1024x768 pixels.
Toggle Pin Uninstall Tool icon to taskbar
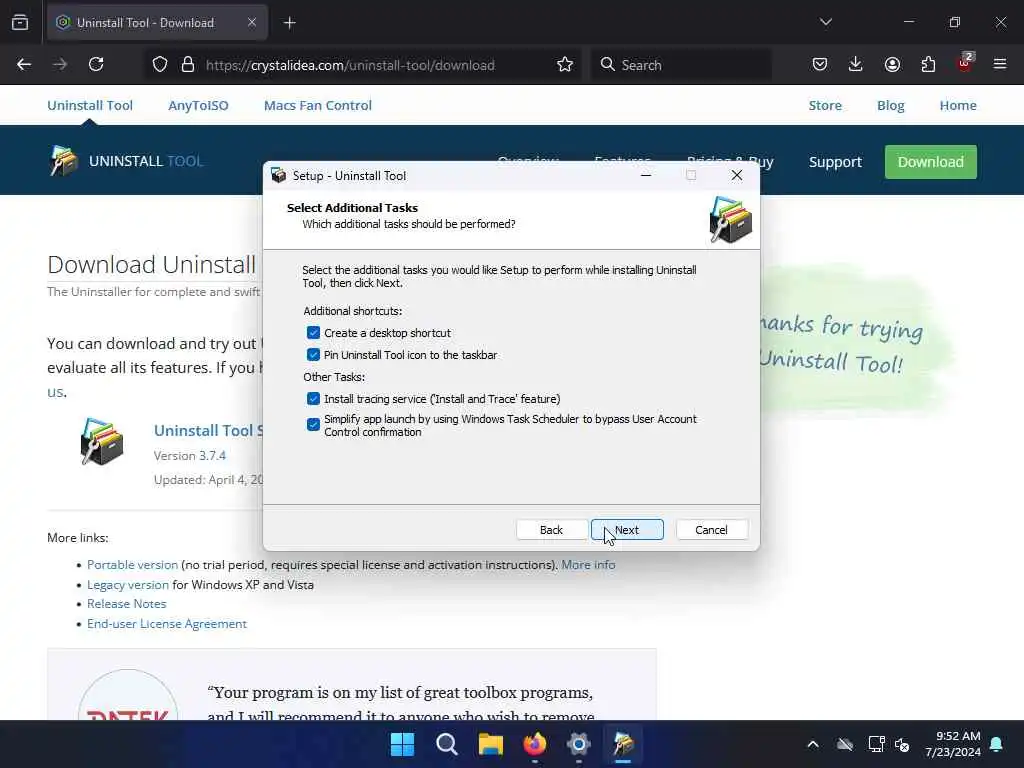[x=313, y=355]
